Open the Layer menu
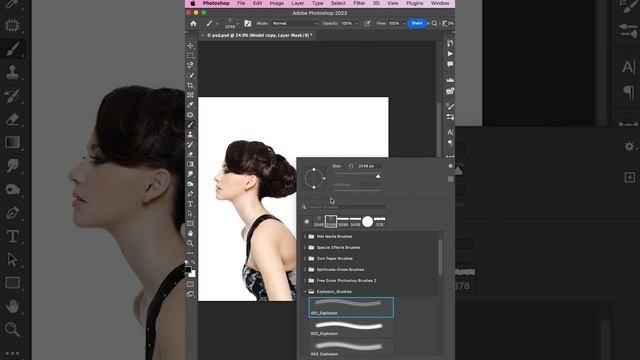640x360 pixels. [x=298, y=3]
